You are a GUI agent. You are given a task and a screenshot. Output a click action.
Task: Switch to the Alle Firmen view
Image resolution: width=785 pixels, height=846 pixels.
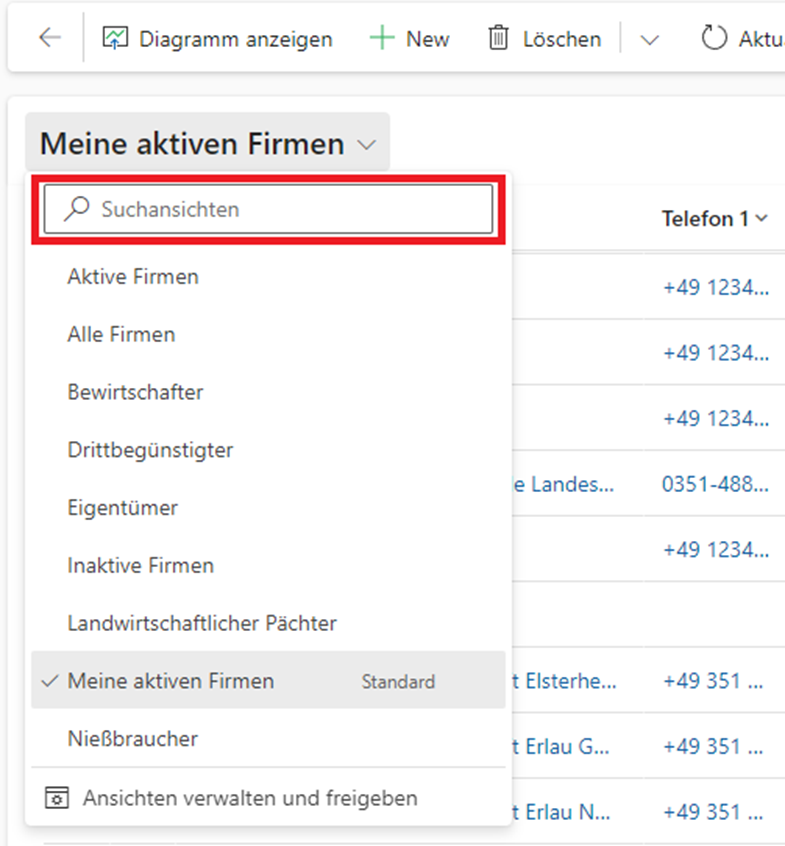(x=121, y=335)
